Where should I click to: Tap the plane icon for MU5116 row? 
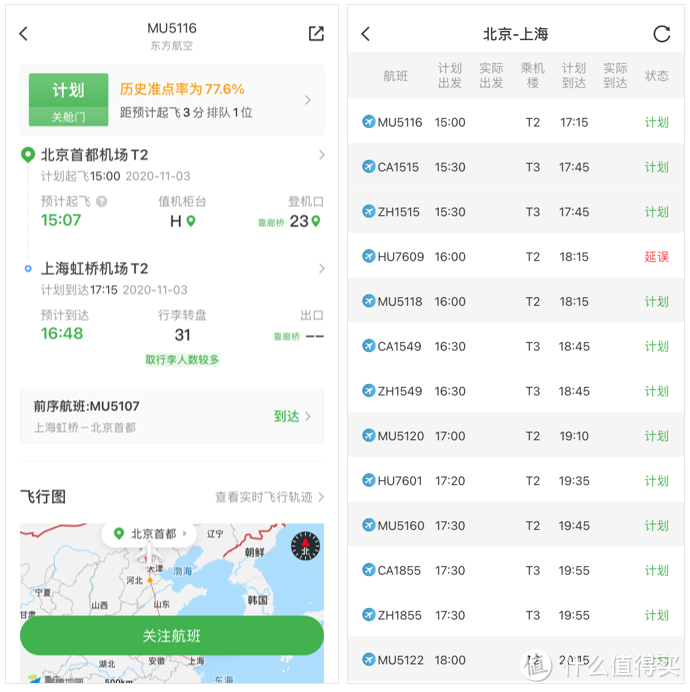click(368, 121)
